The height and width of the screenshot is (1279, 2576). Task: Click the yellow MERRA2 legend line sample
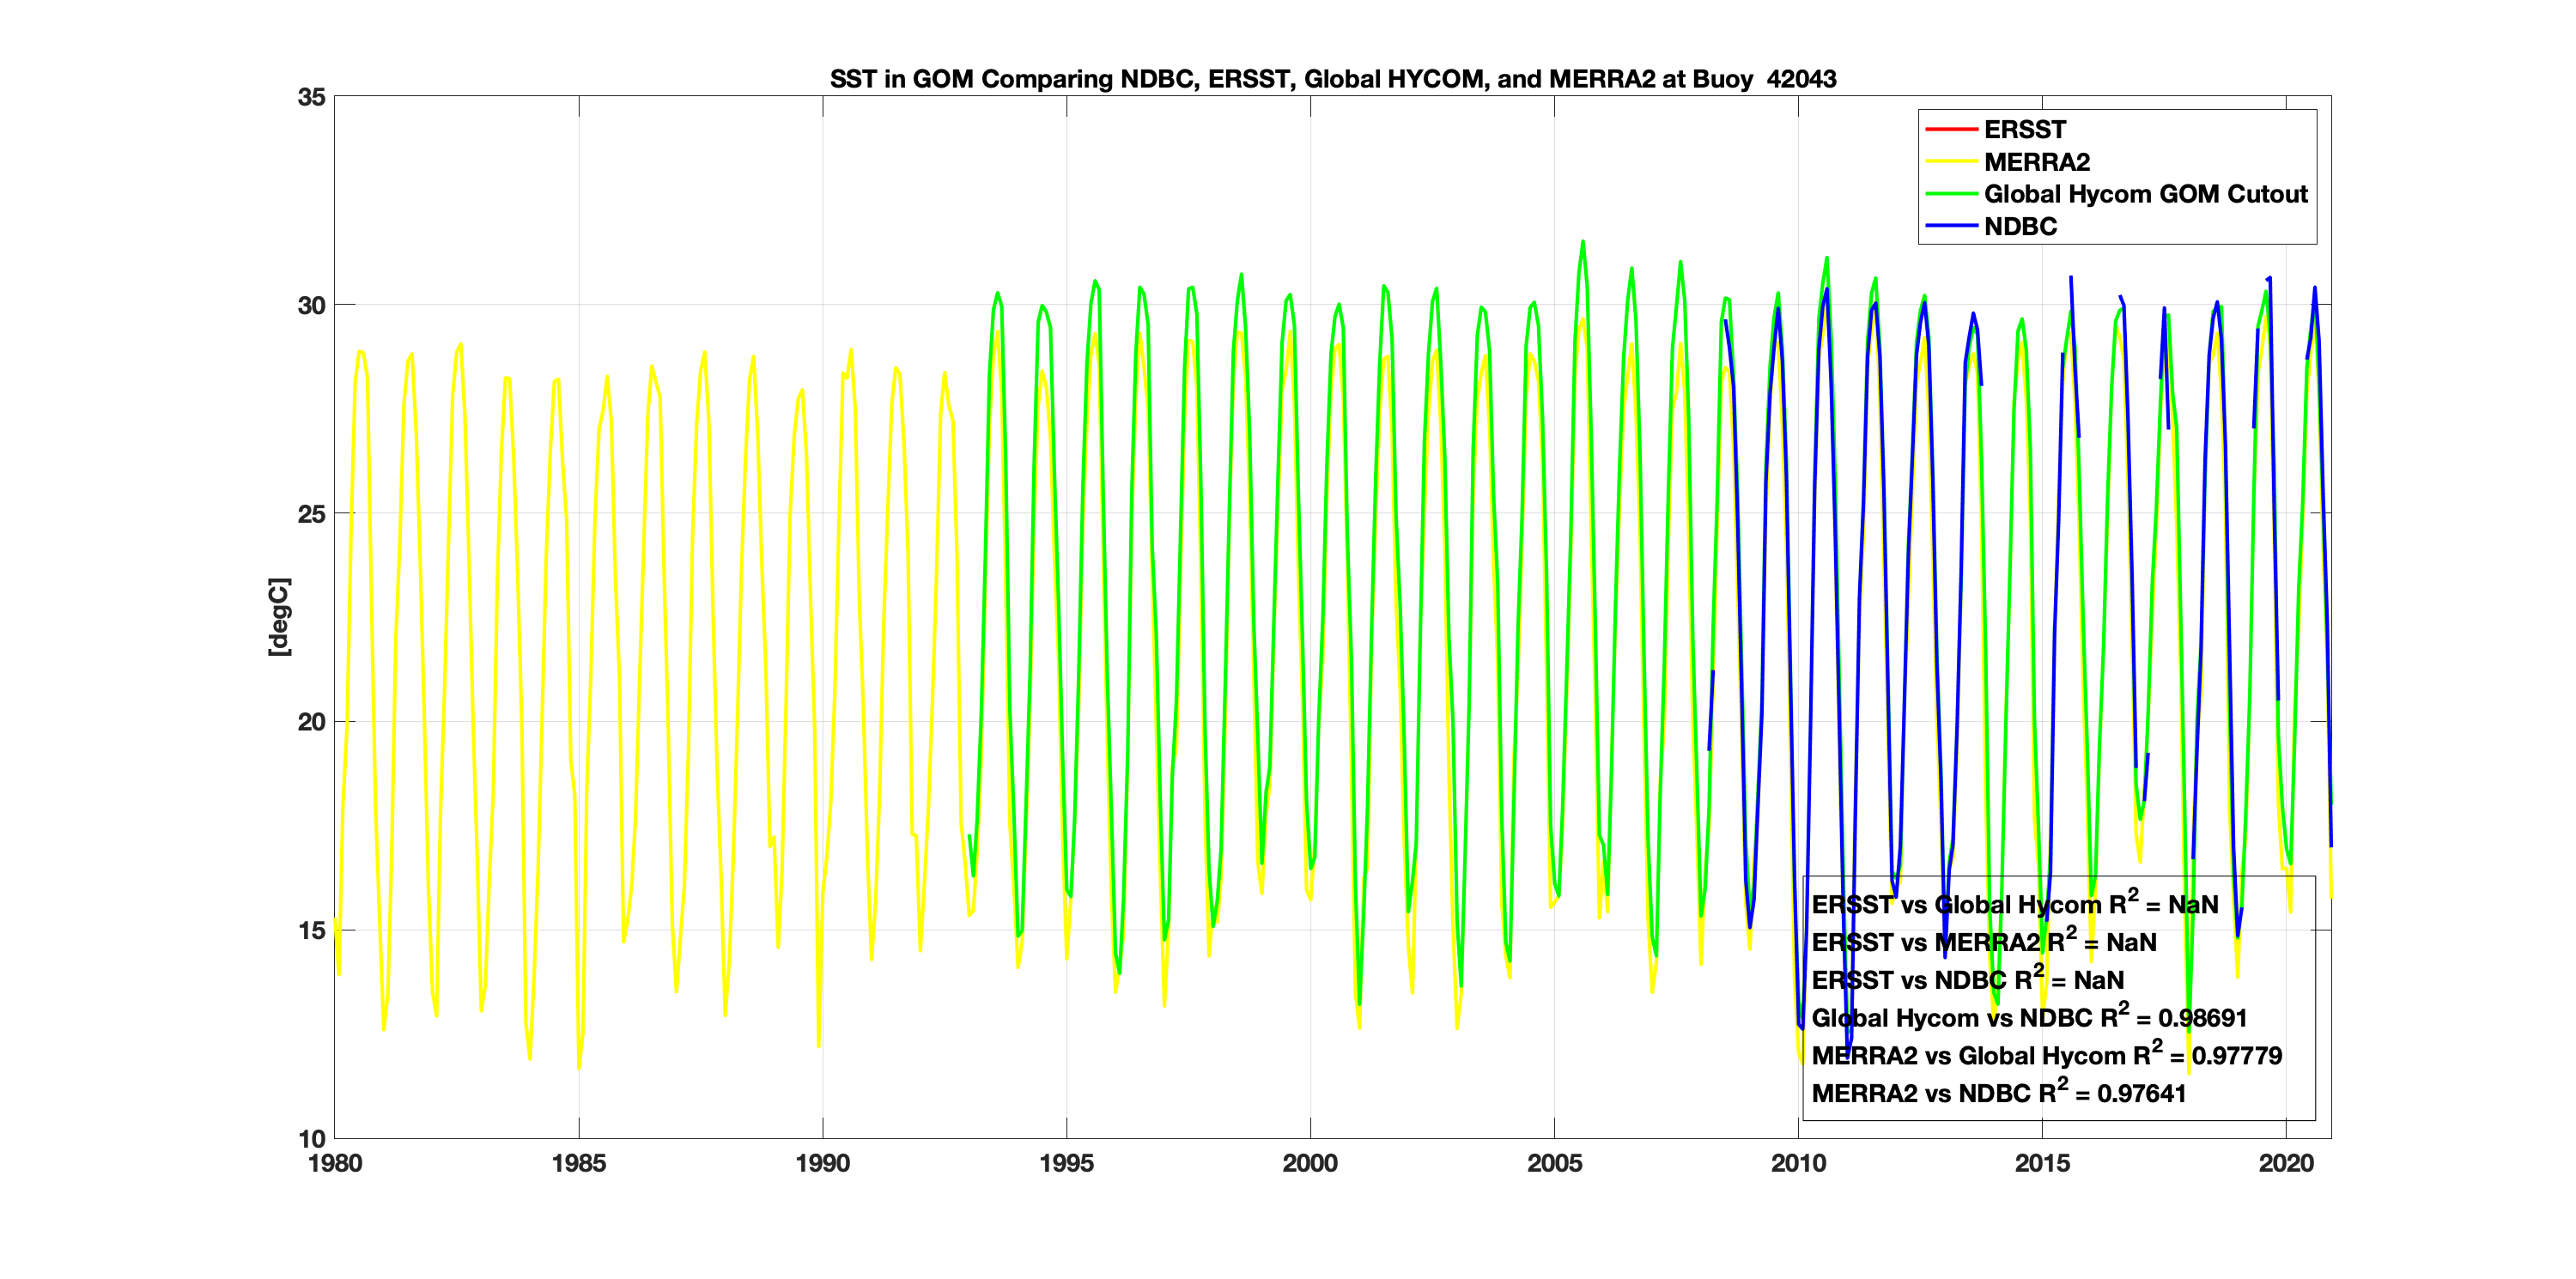(x=1950, y=162)
